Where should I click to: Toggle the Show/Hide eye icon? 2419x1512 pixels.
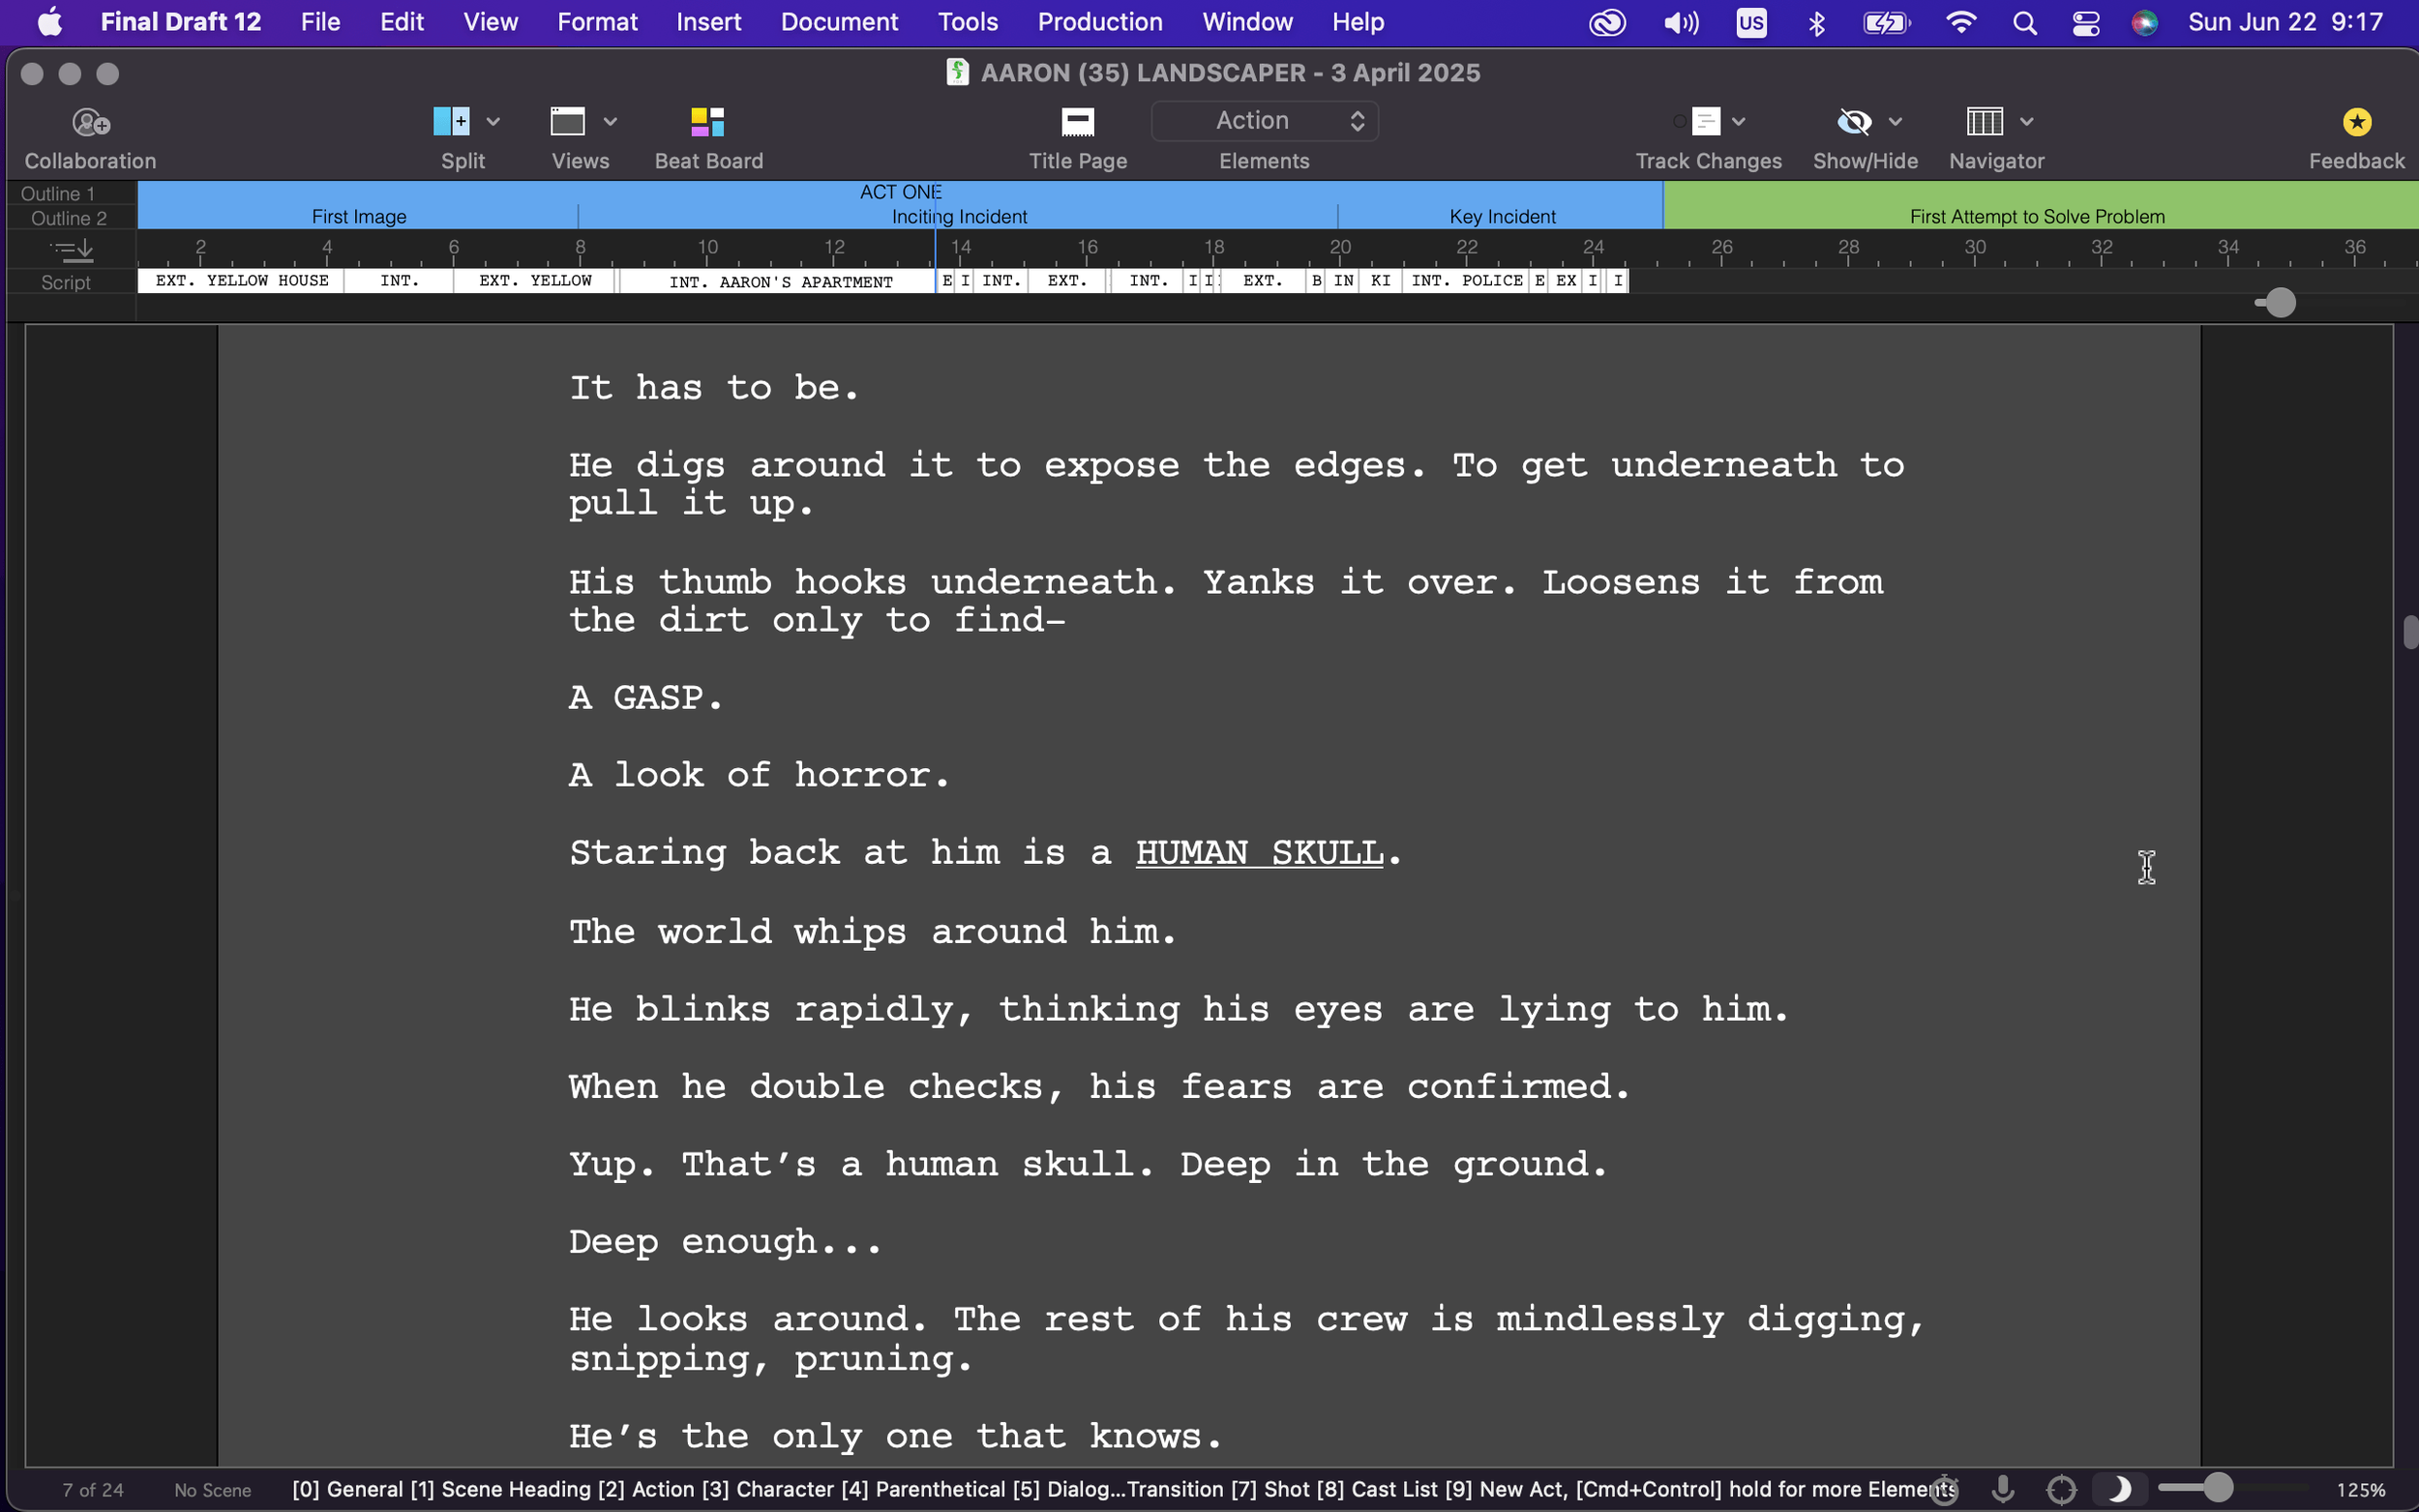1853,122
